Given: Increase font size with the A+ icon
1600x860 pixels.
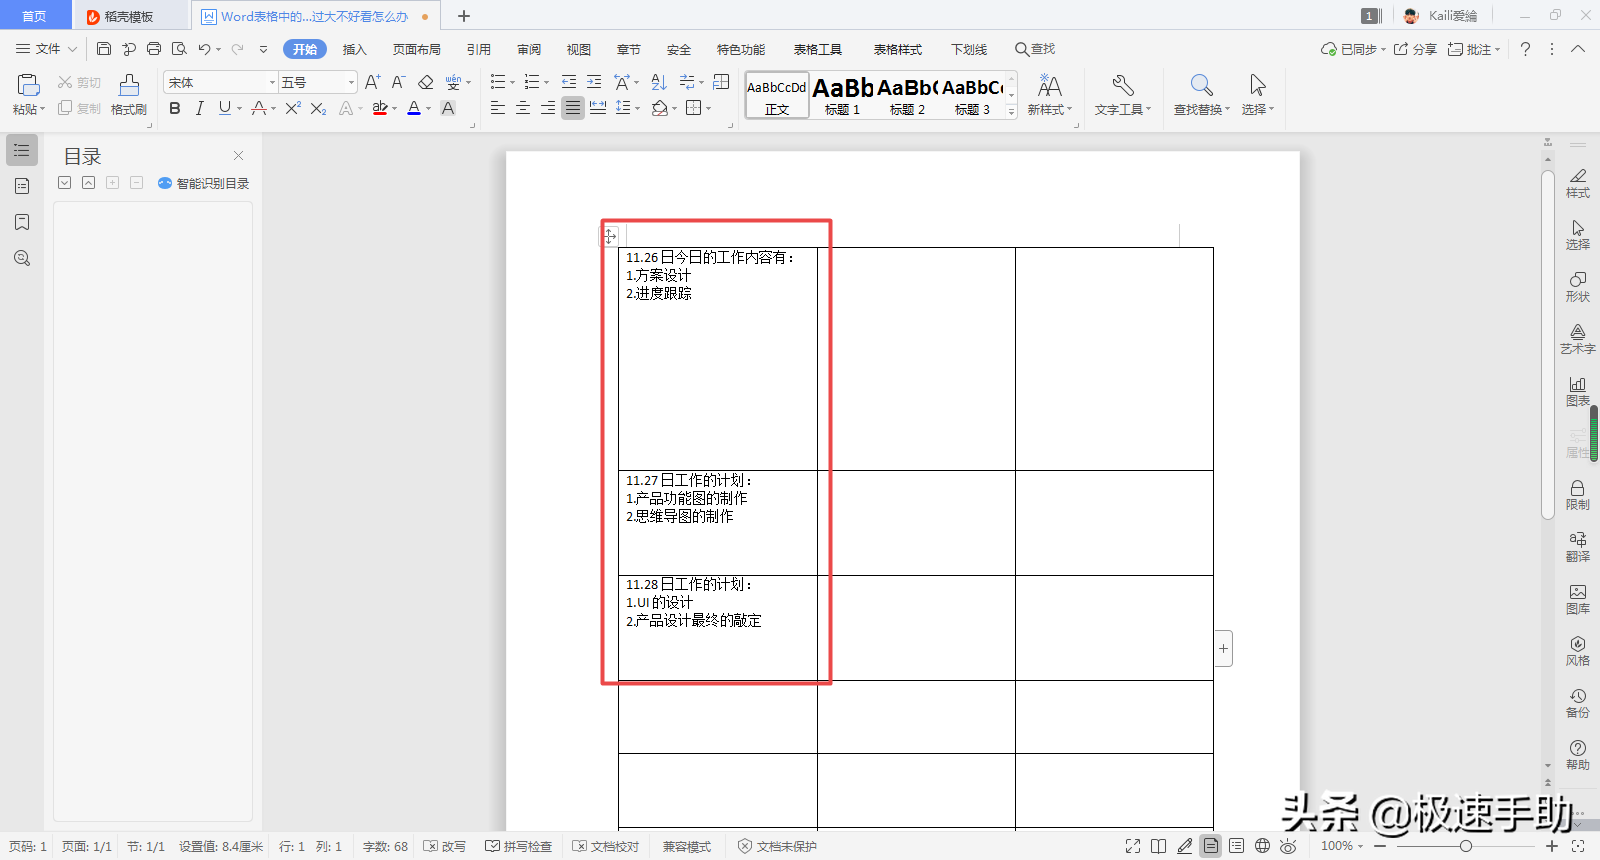Looking at the screenshot, I should (x=372, y=82).
